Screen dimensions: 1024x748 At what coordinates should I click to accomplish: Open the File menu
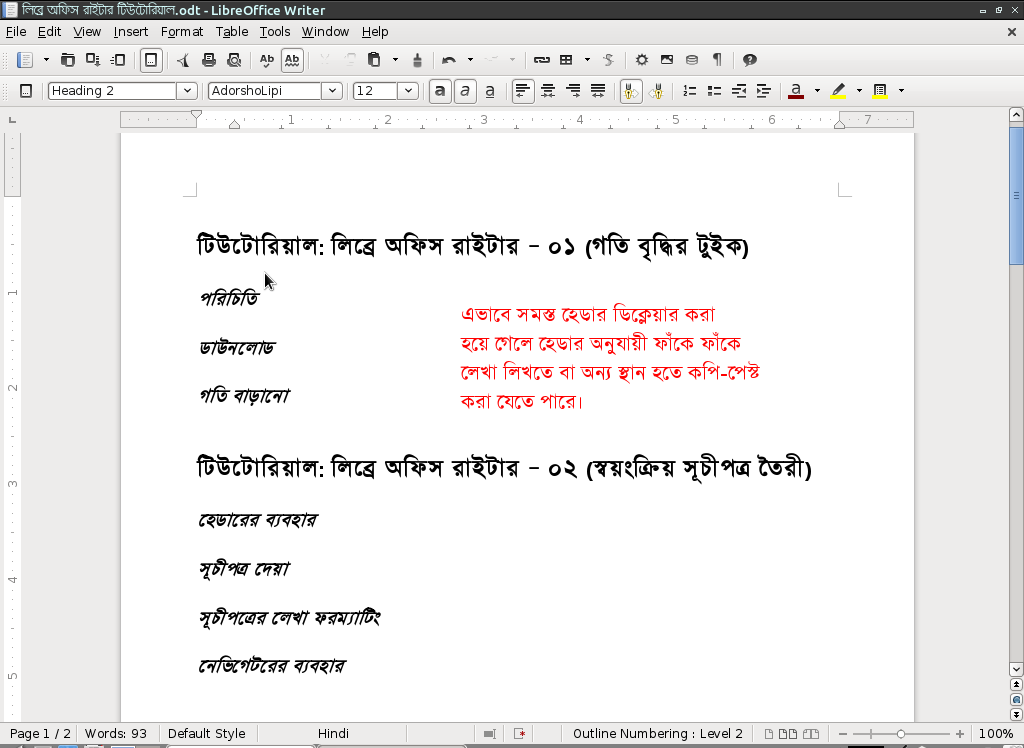tap(16, 31)
